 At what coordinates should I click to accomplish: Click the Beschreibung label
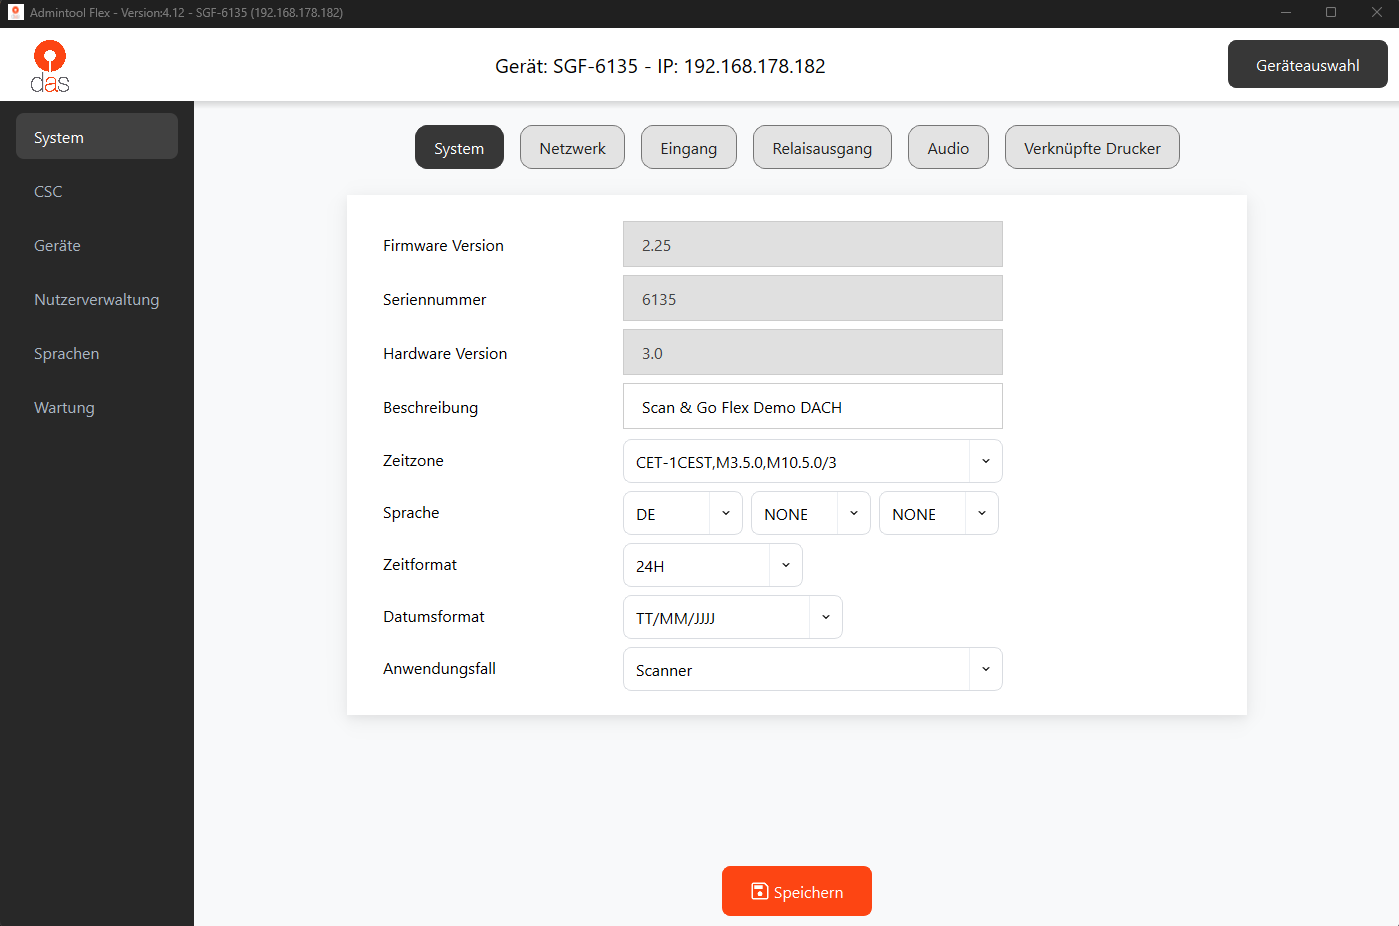[x=430, y=407]
